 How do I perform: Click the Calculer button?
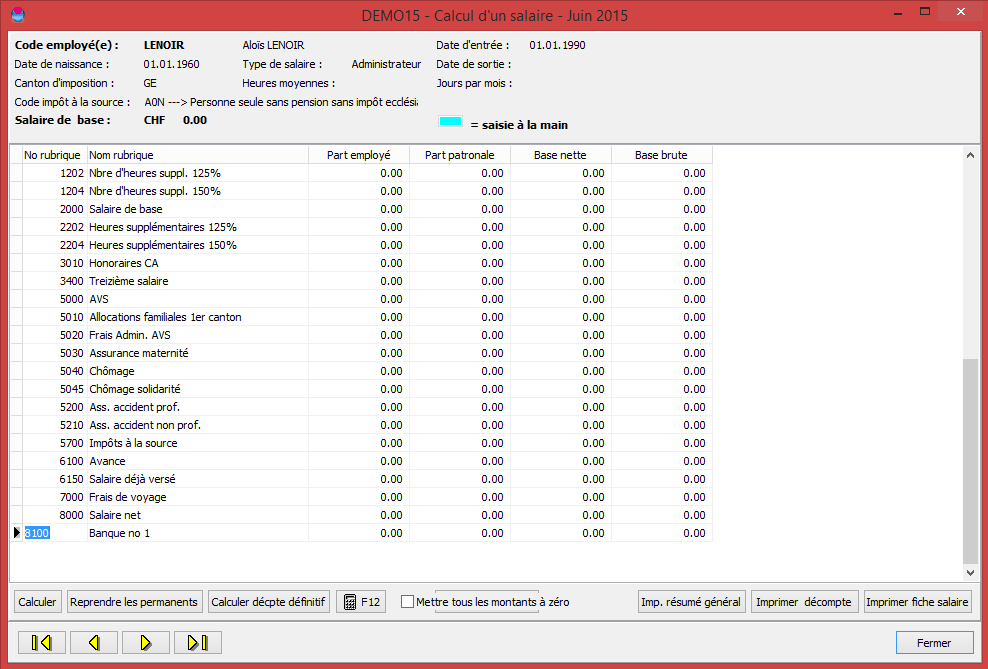tap(37, 602)
